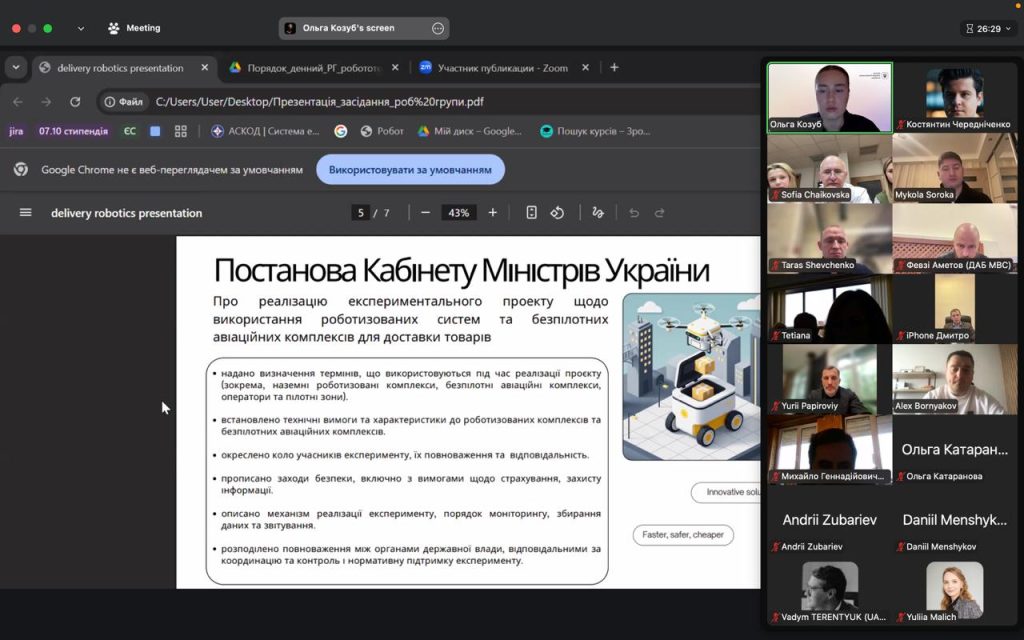Select Ольга Козуб's video thumbnail
The width and height of the screenshot is (1024, 640).
pyautogui.click(x=829, y=97)
